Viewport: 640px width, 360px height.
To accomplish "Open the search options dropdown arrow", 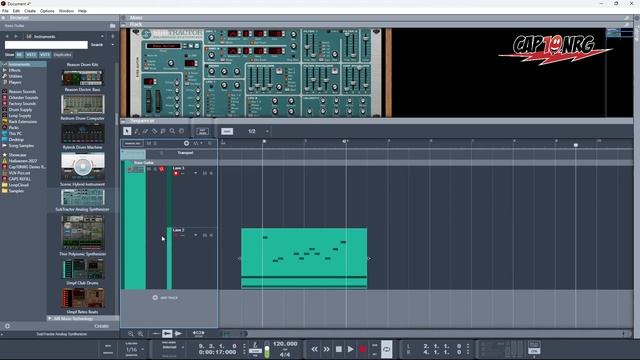I will pos(113,45).
